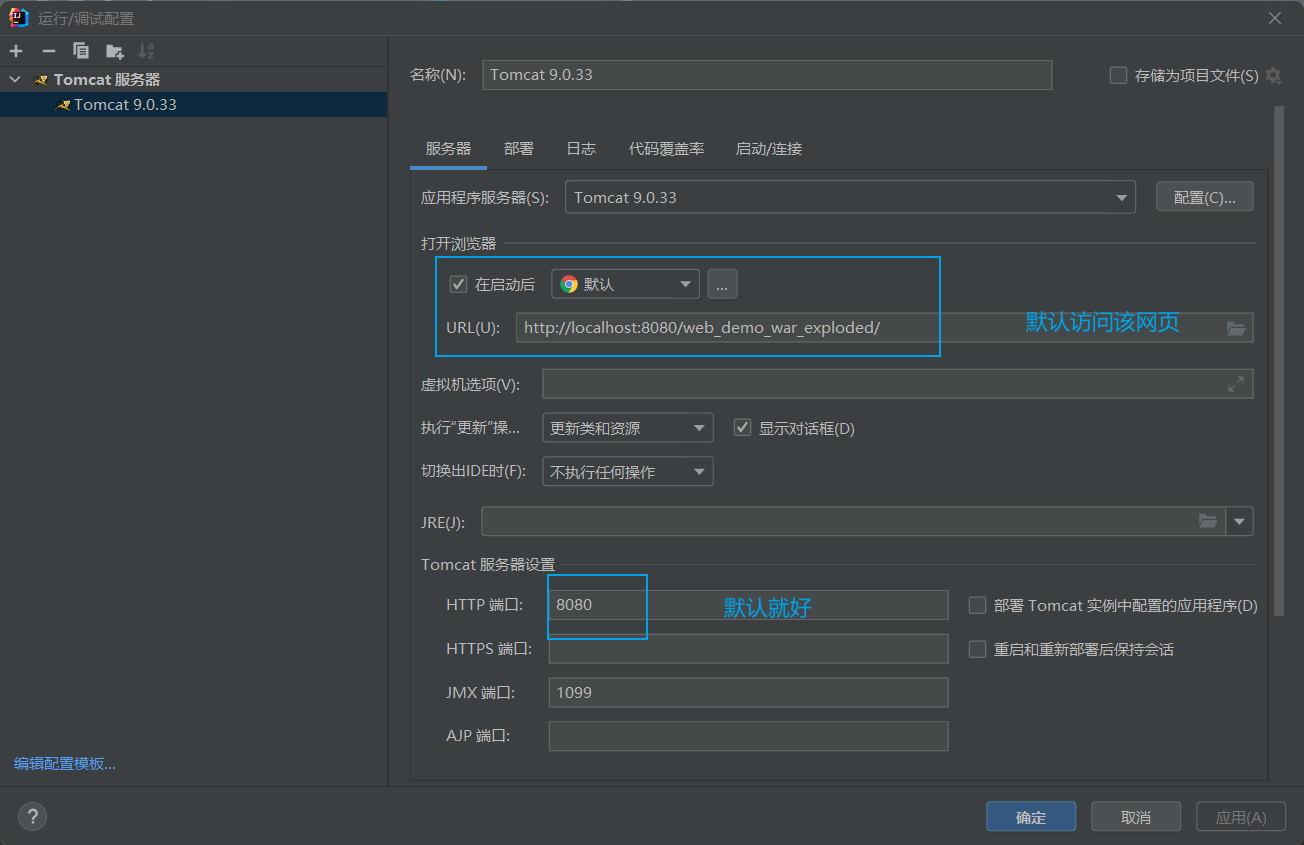Add a new run configuration with plus icon
This screenshot has width=1304, height=845.
pyautogui.click(x=16, y=51)
